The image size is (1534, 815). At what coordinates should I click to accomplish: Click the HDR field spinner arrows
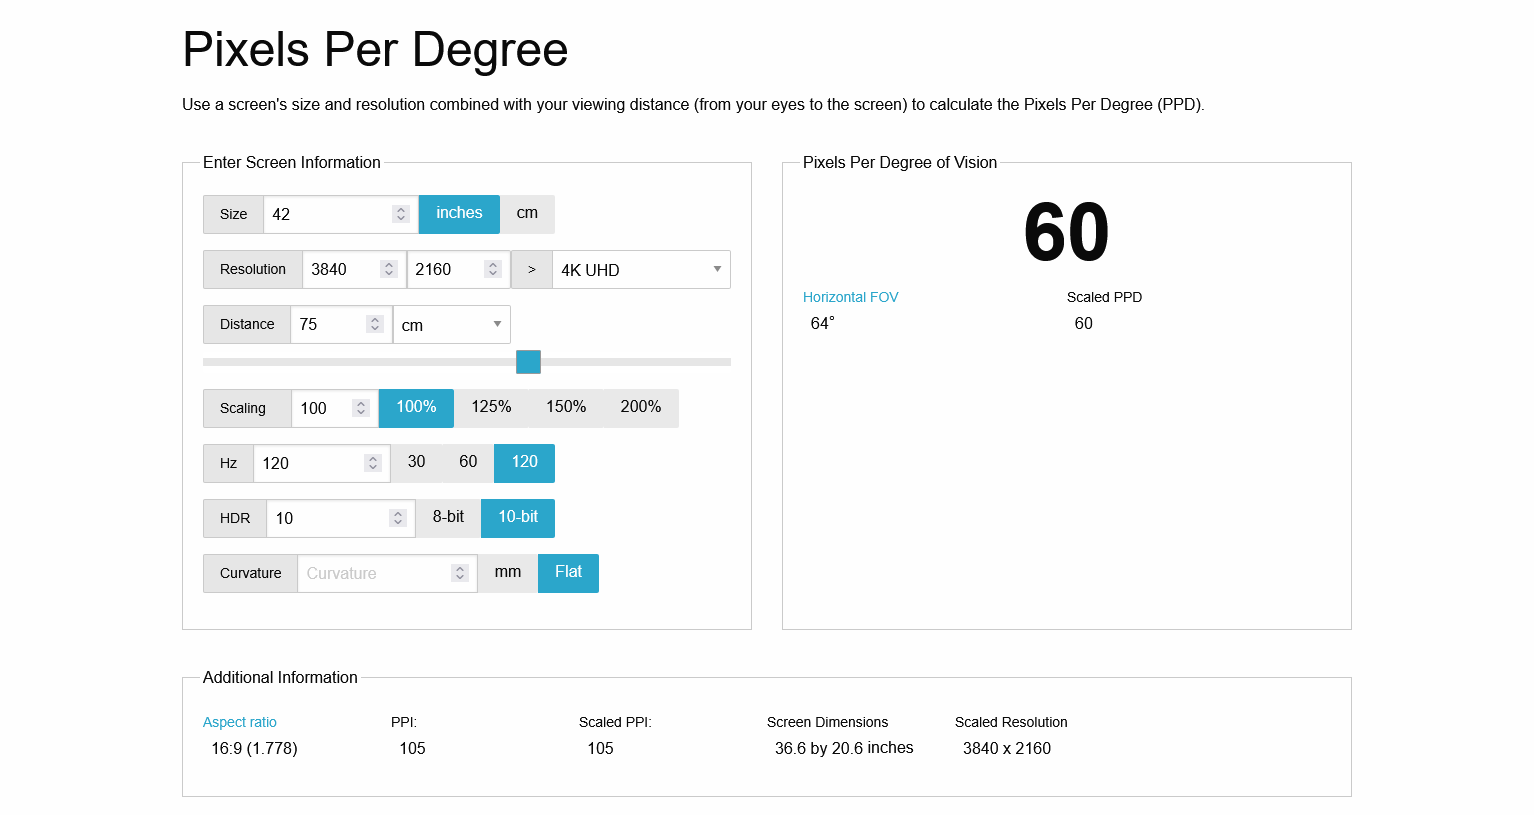click(398, 518)
